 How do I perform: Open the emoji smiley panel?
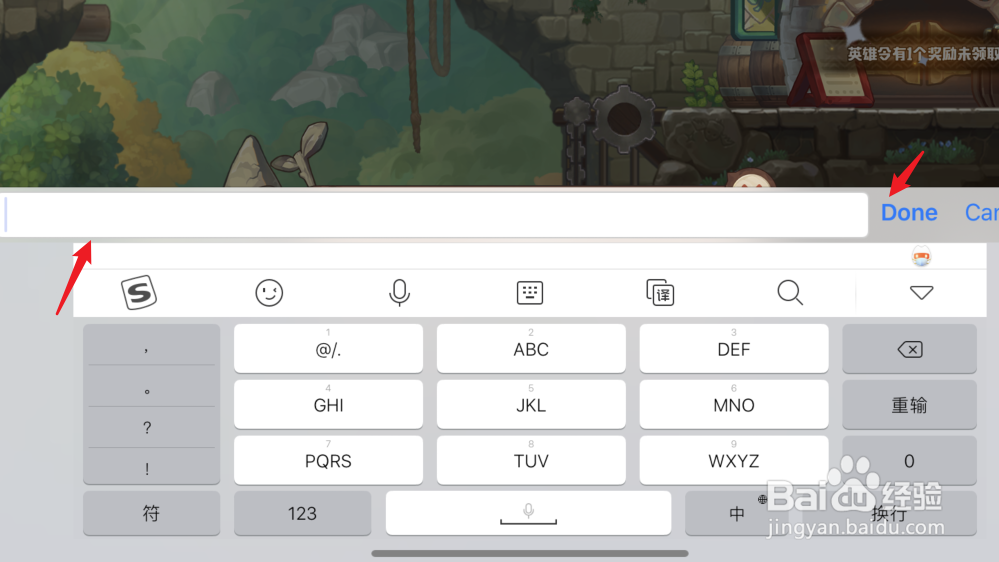click(269, 292)
